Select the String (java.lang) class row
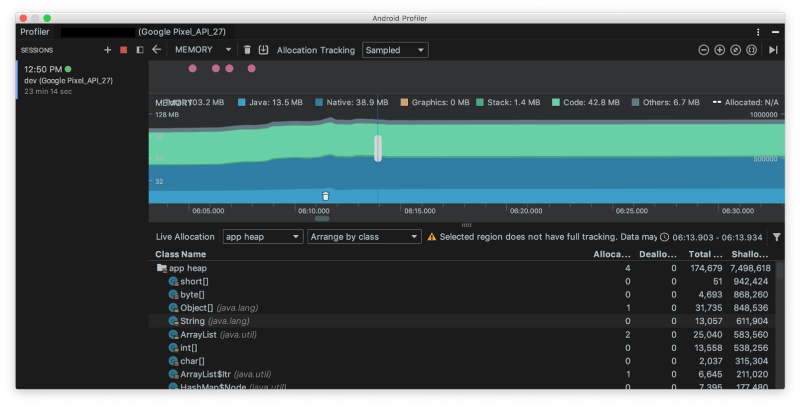 point(205,321)
